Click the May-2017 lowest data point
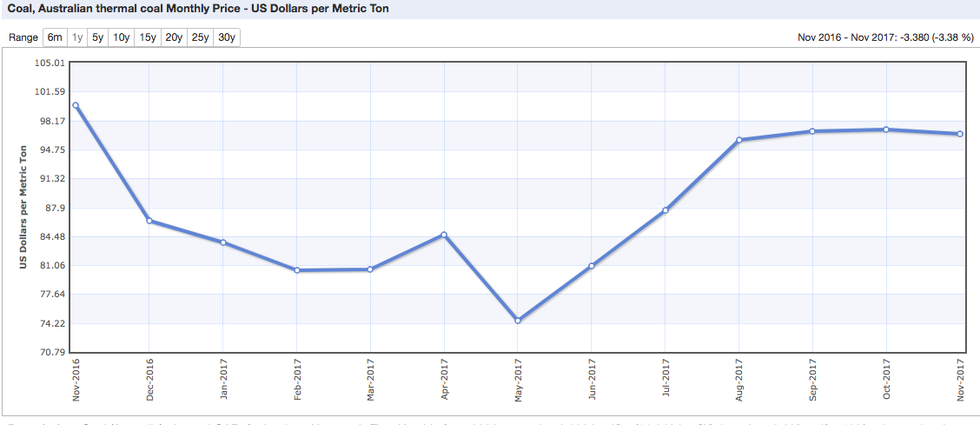 pos(518,320)
